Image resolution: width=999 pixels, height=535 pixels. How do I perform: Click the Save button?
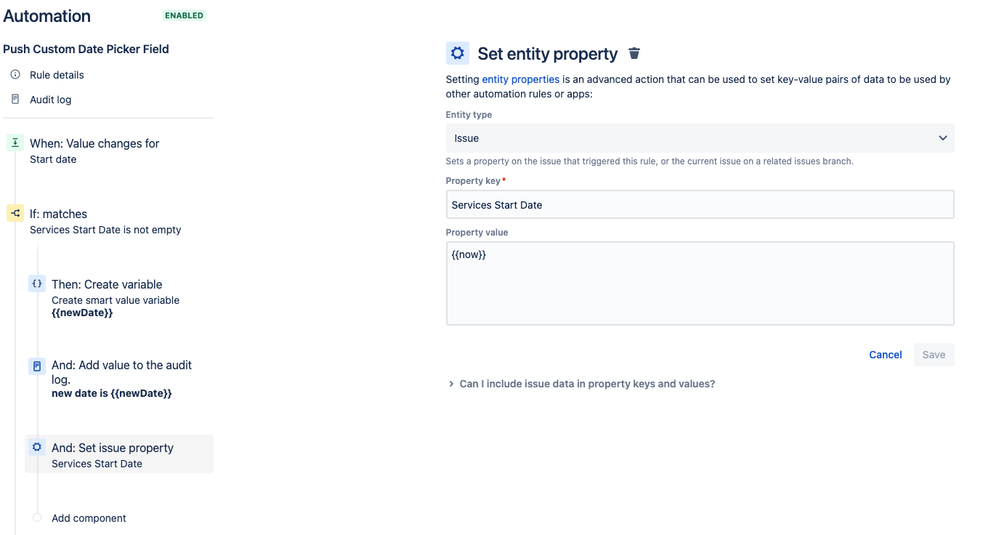(x=933, y=355)
